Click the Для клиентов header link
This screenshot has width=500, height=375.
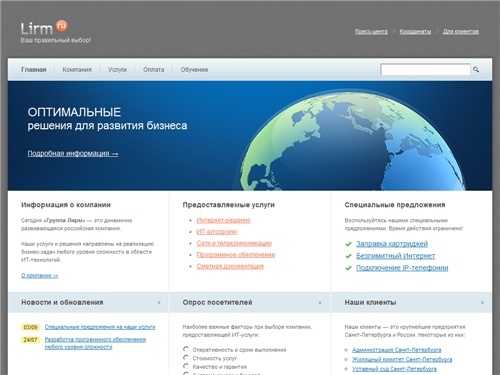click(x=461, y=32)
